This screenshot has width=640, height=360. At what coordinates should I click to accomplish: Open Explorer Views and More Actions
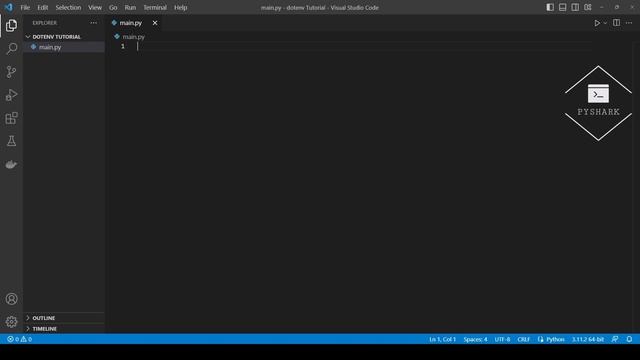pos(94,23)
